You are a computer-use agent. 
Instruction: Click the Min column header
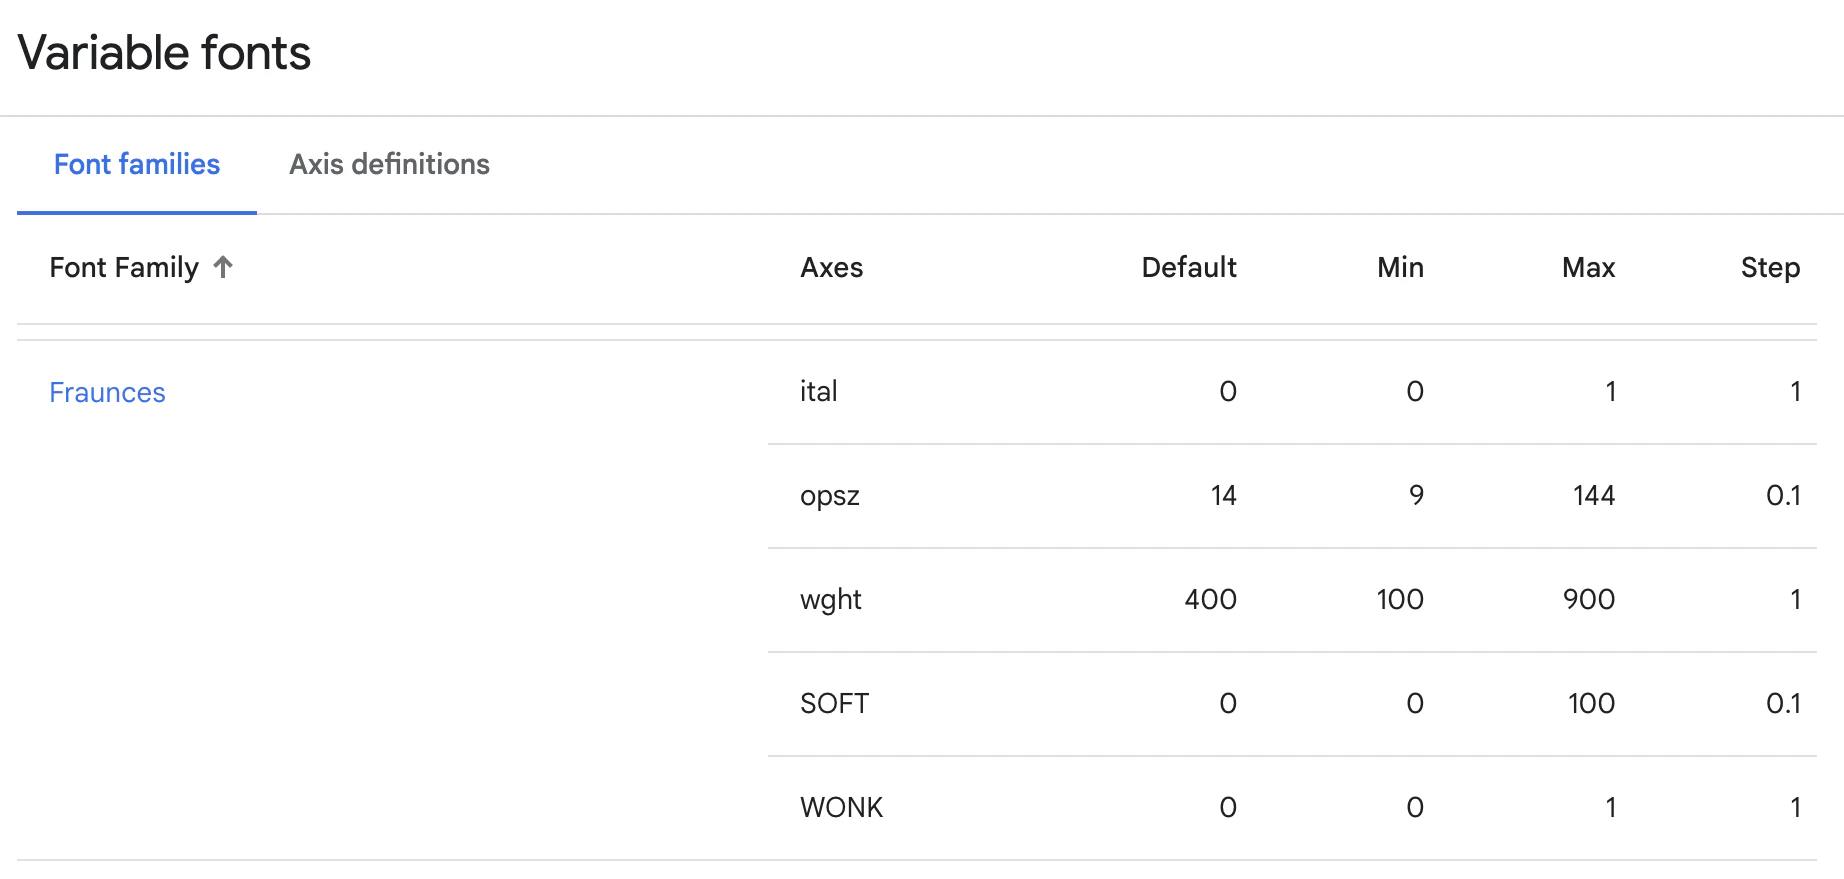pyautogui.click(x=1400, y=267)
